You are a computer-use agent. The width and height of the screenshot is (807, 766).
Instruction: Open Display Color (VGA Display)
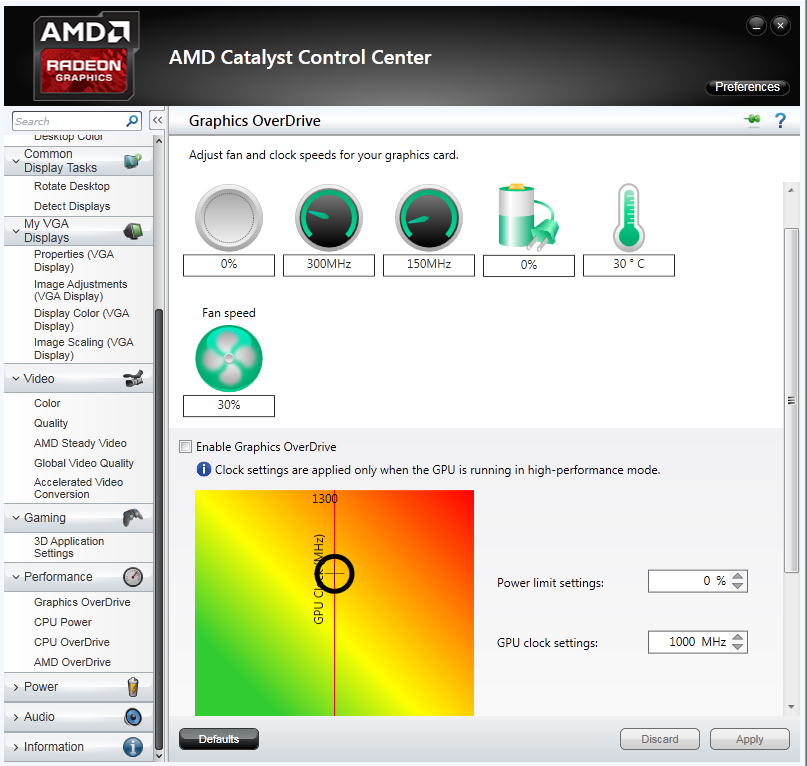(x=81, y=320)
